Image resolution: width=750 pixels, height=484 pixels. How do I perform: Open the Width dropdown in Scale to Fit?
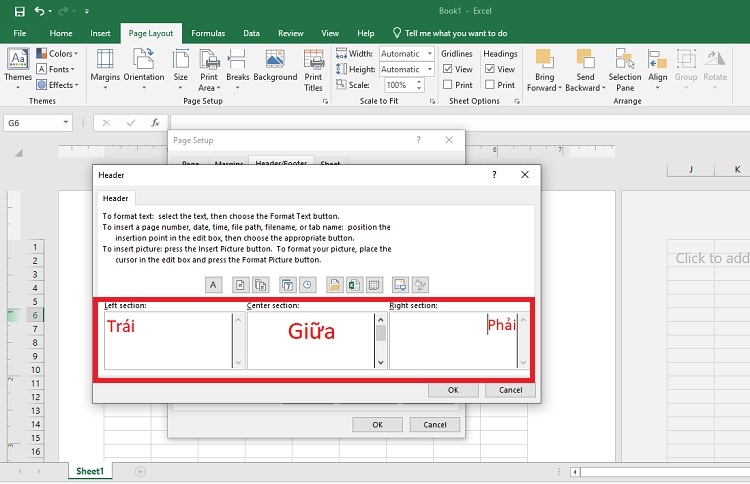coord(430,54)
